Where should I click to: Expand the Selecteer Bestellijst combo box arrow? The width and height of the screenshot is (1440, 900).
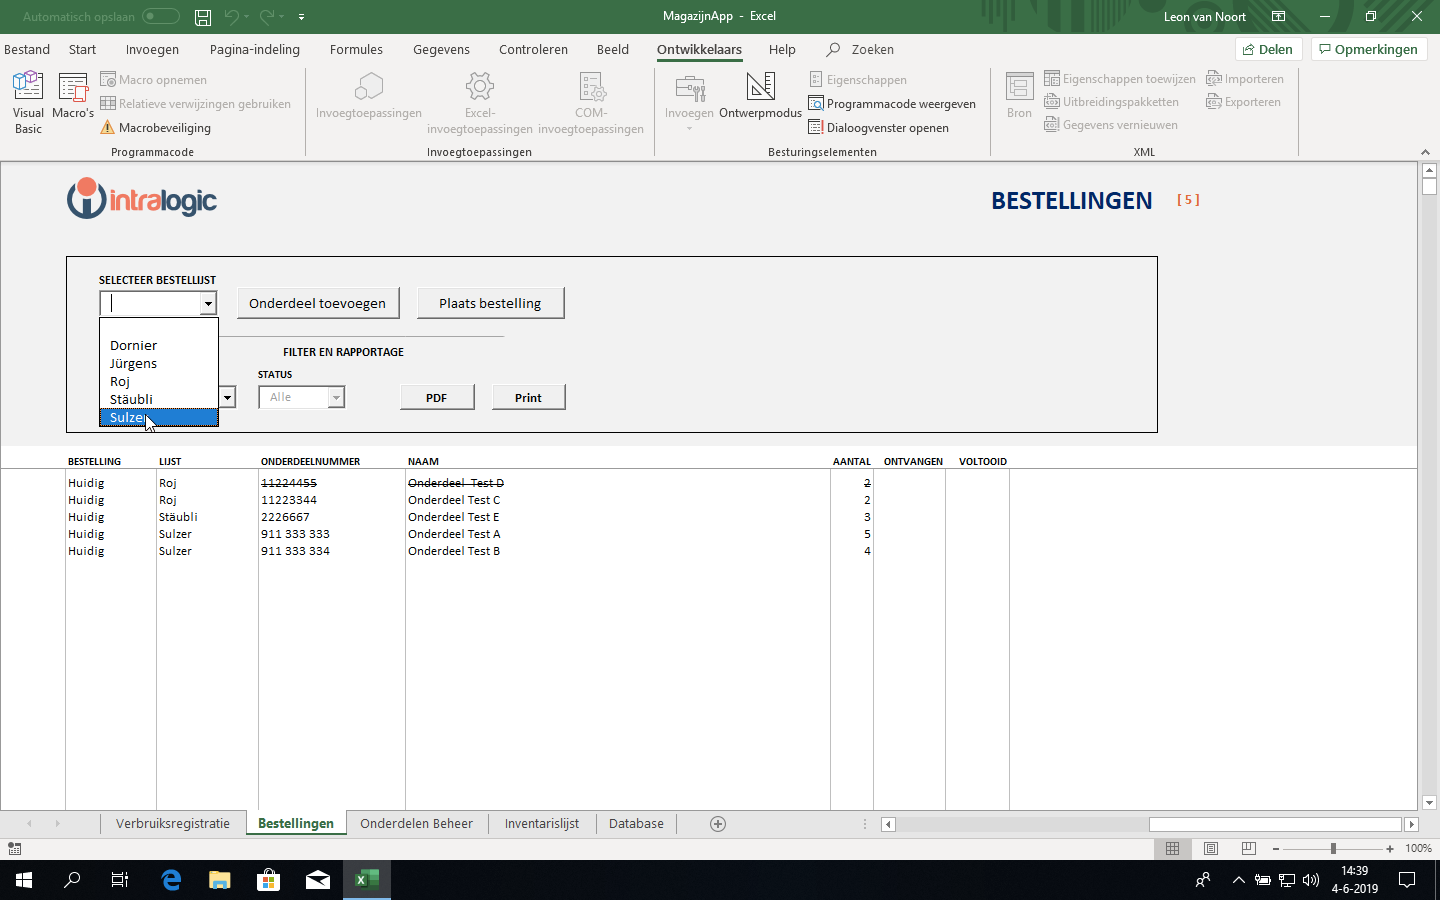tap(208, 304)
